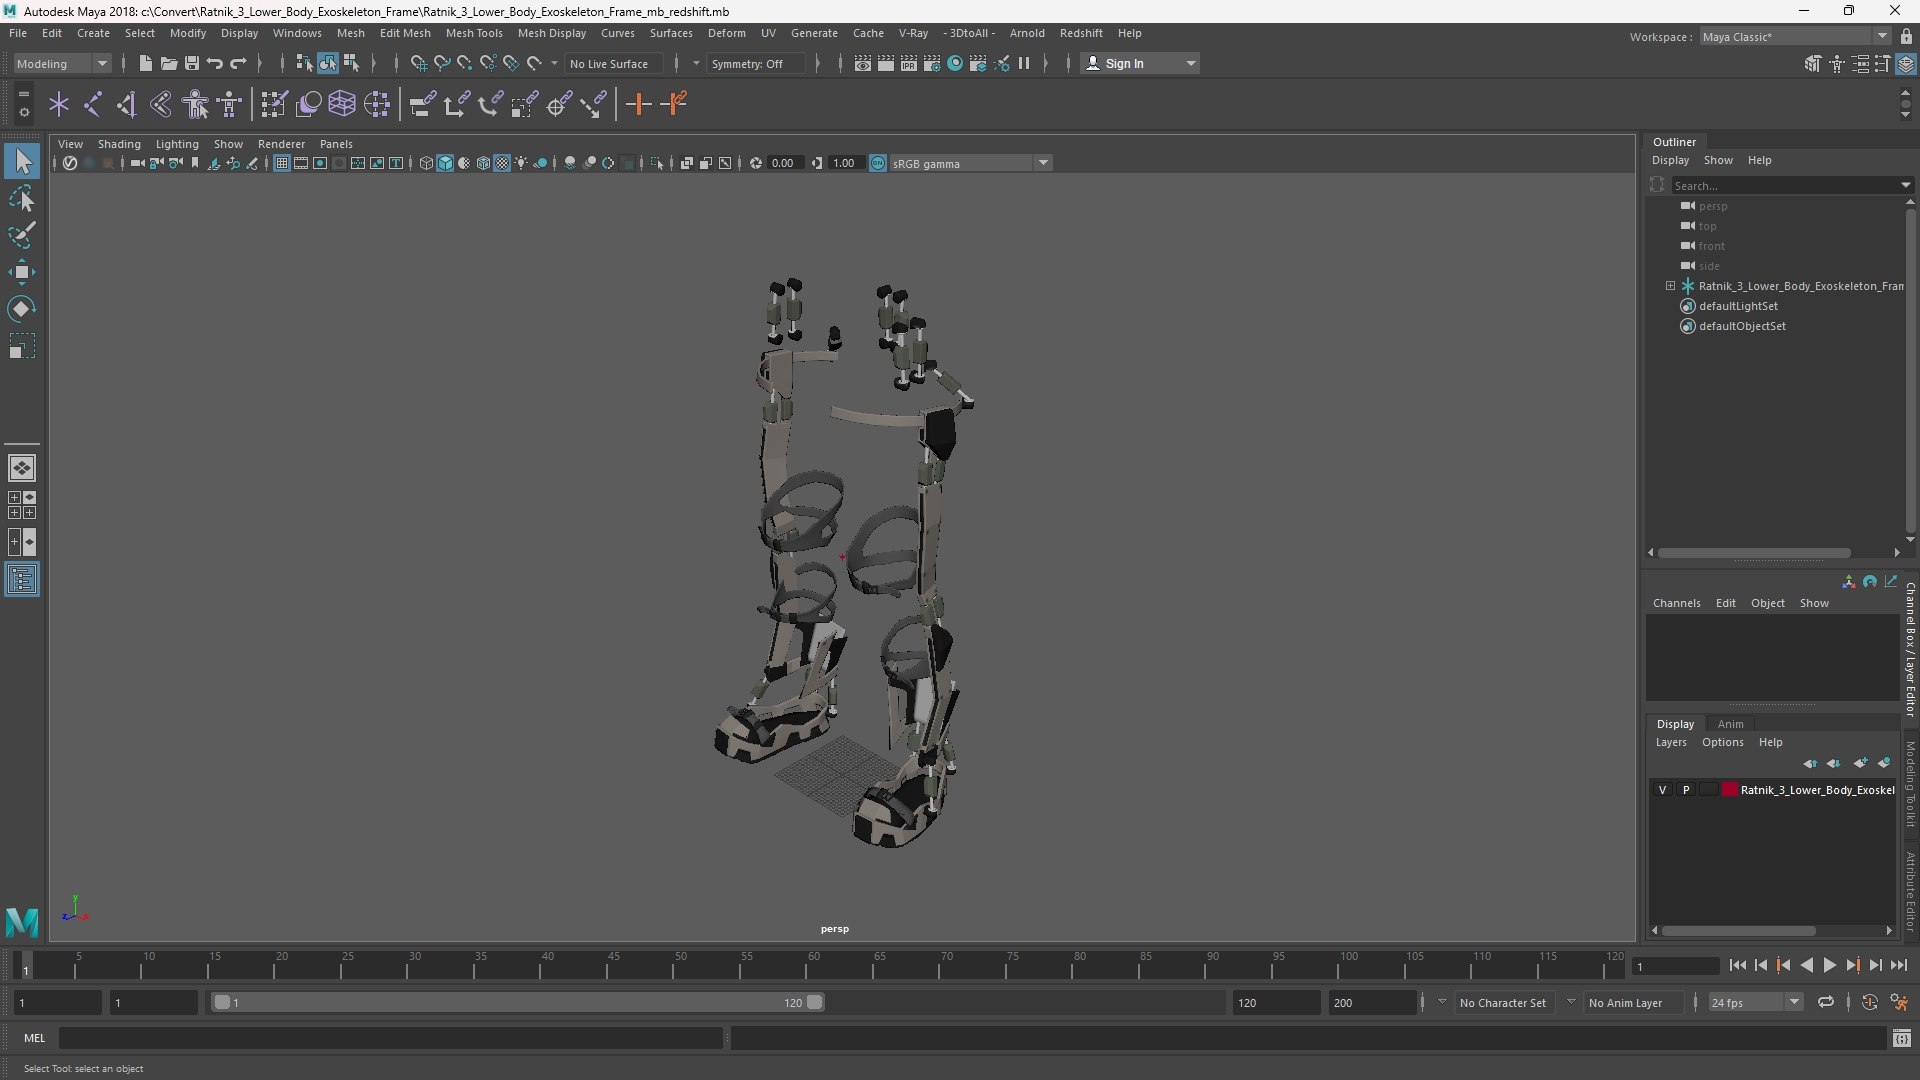Screen dimensions: 1920x1080
Task: Click the Outliner search field
Action: (x=1787, y=185)
